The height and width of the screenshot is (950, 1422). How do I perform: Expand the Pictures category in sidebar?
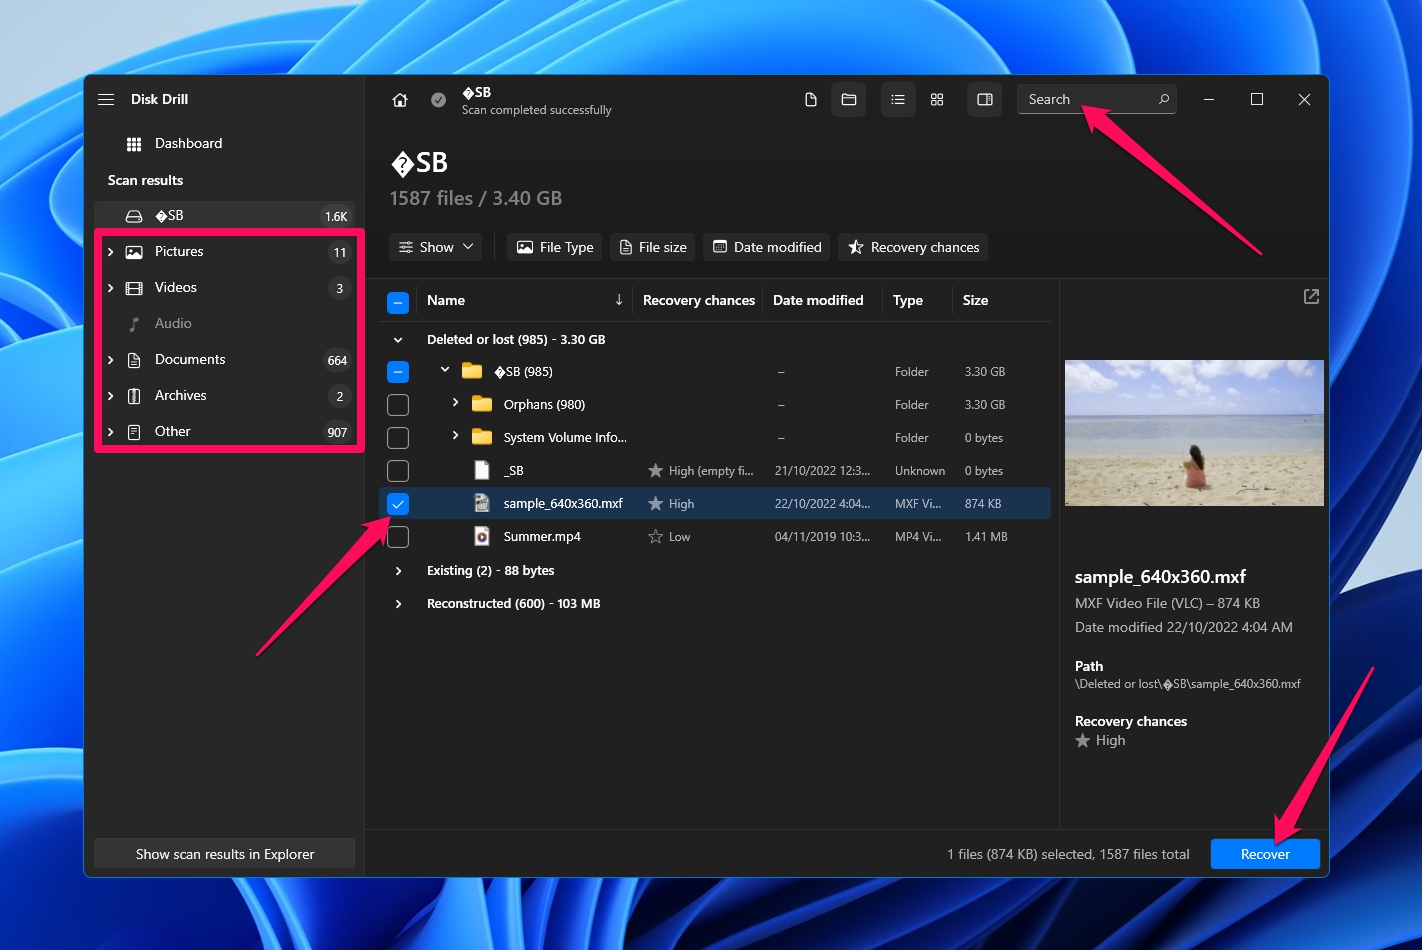(x=110, y=252)
